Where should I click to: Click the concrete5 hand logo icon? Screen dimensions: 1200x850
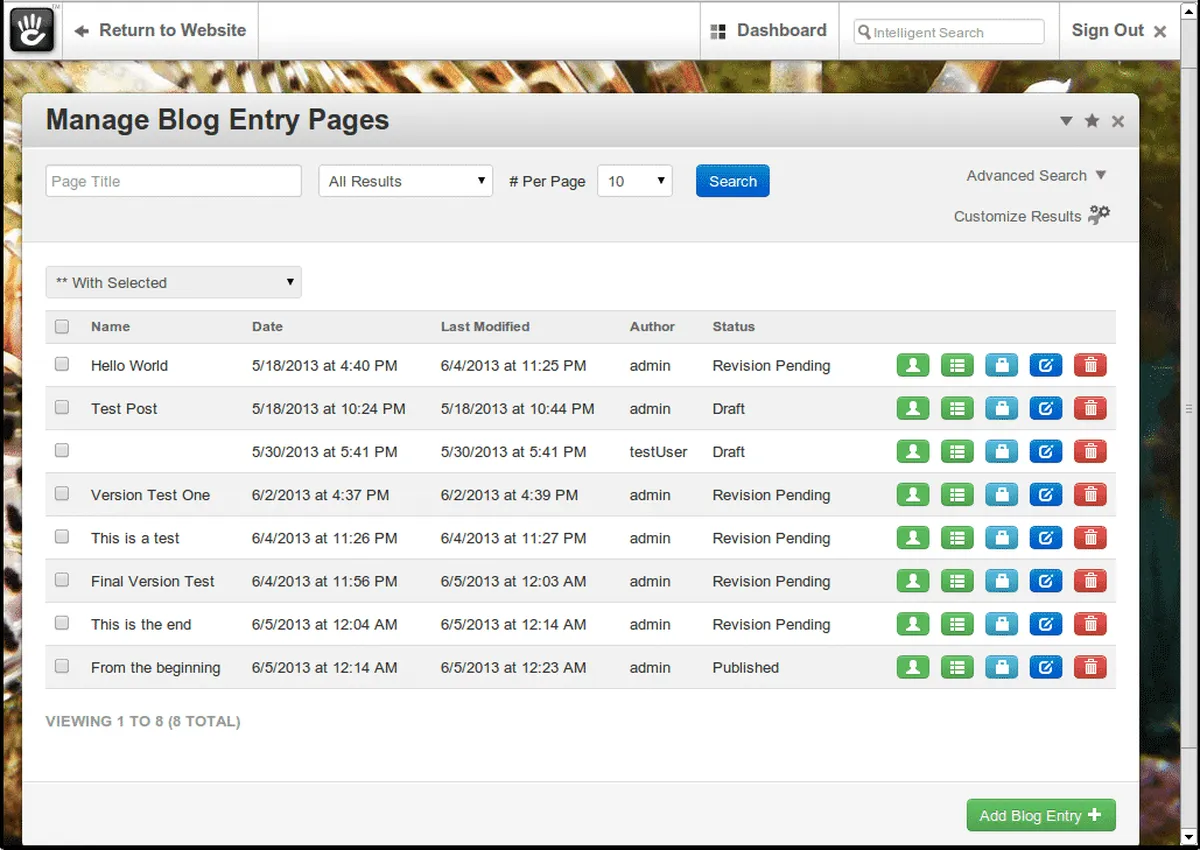coord(32,30)
